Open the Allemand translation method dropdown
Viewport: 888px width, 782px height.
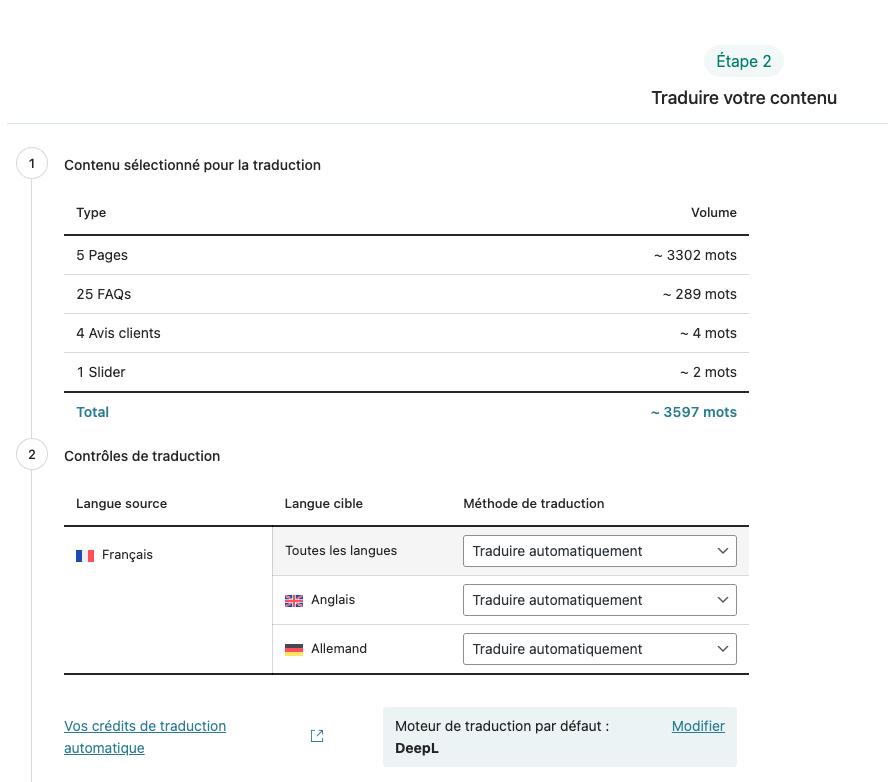click(x=599, y=649)
